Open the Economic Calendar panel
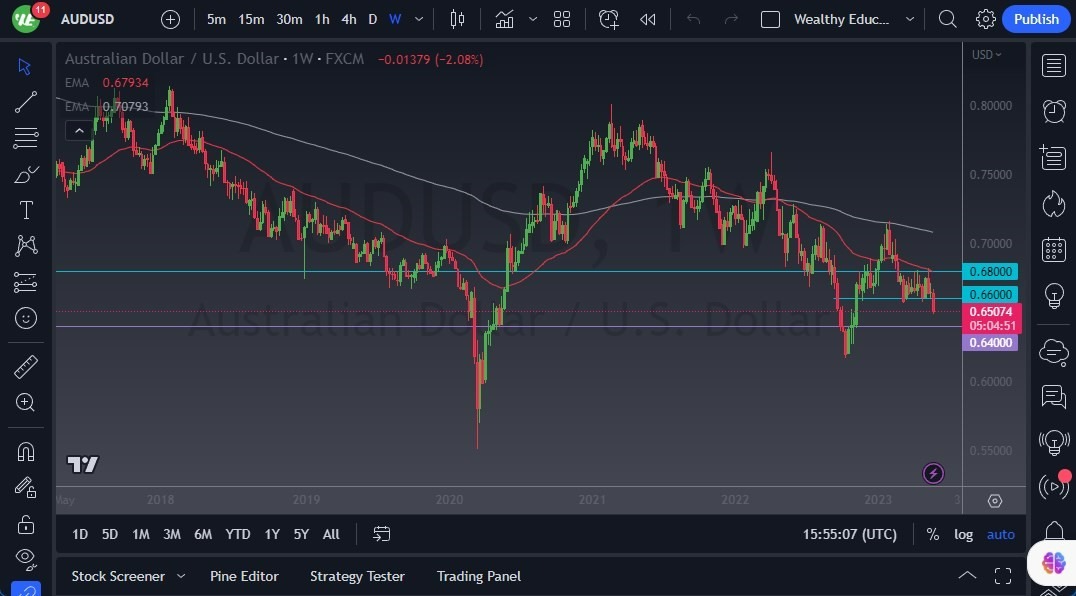Viewport: 1076px width, 596px height. 1053,248
